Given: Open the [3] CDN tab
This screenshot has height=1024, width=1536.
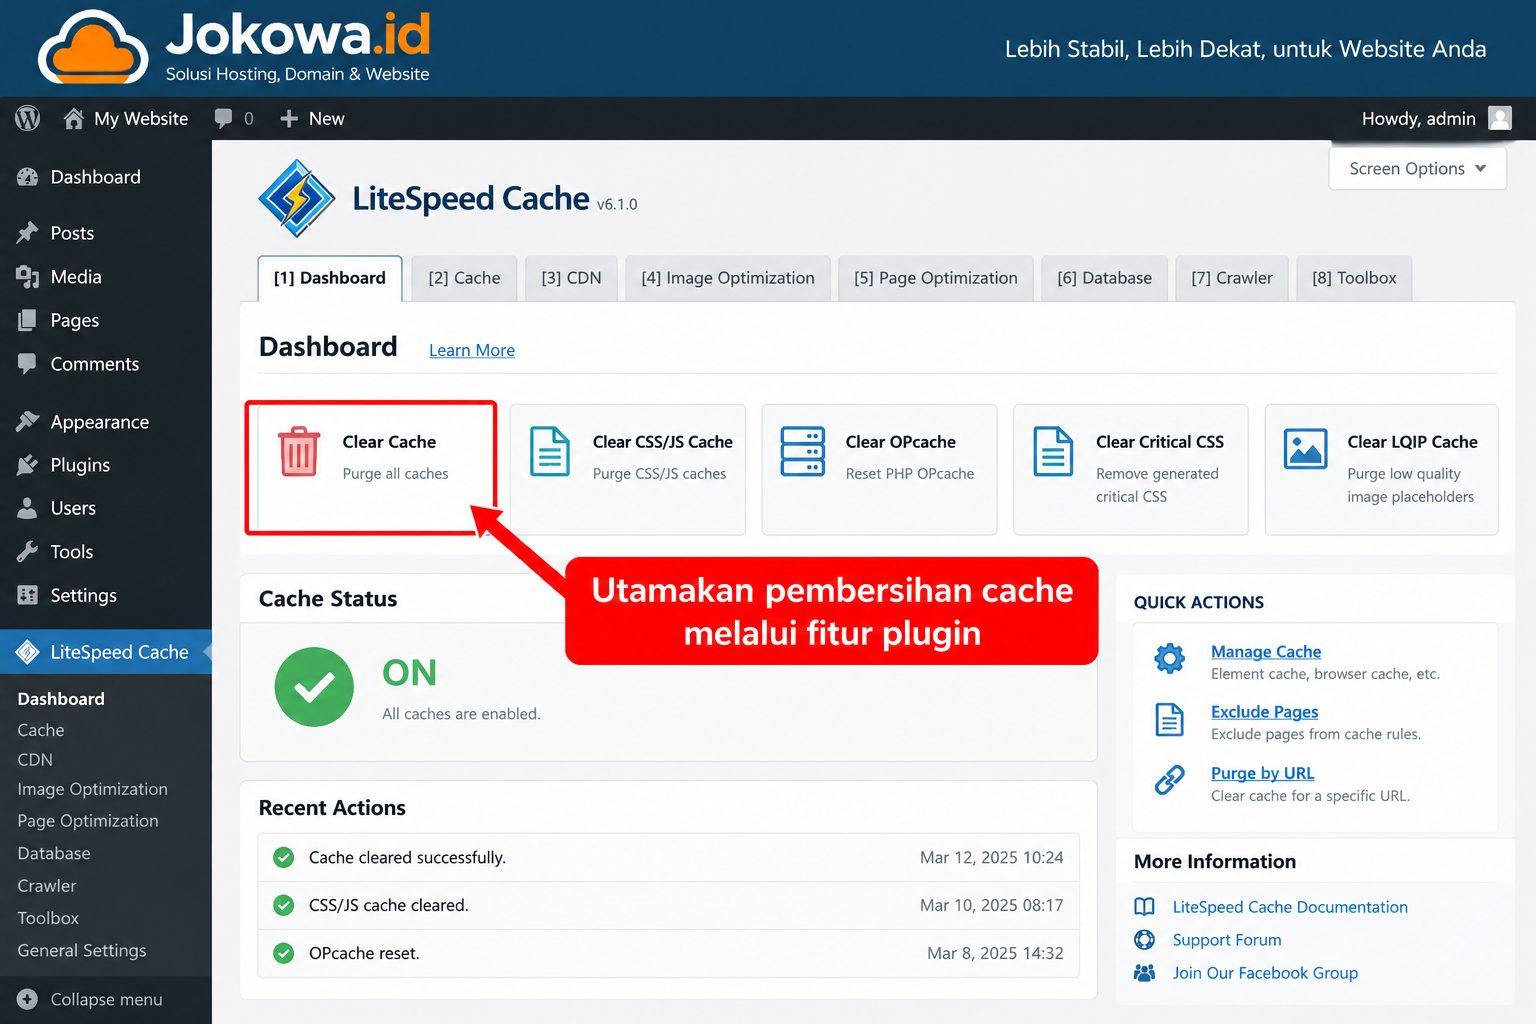Looking at the screenshot, I should 571,278.
